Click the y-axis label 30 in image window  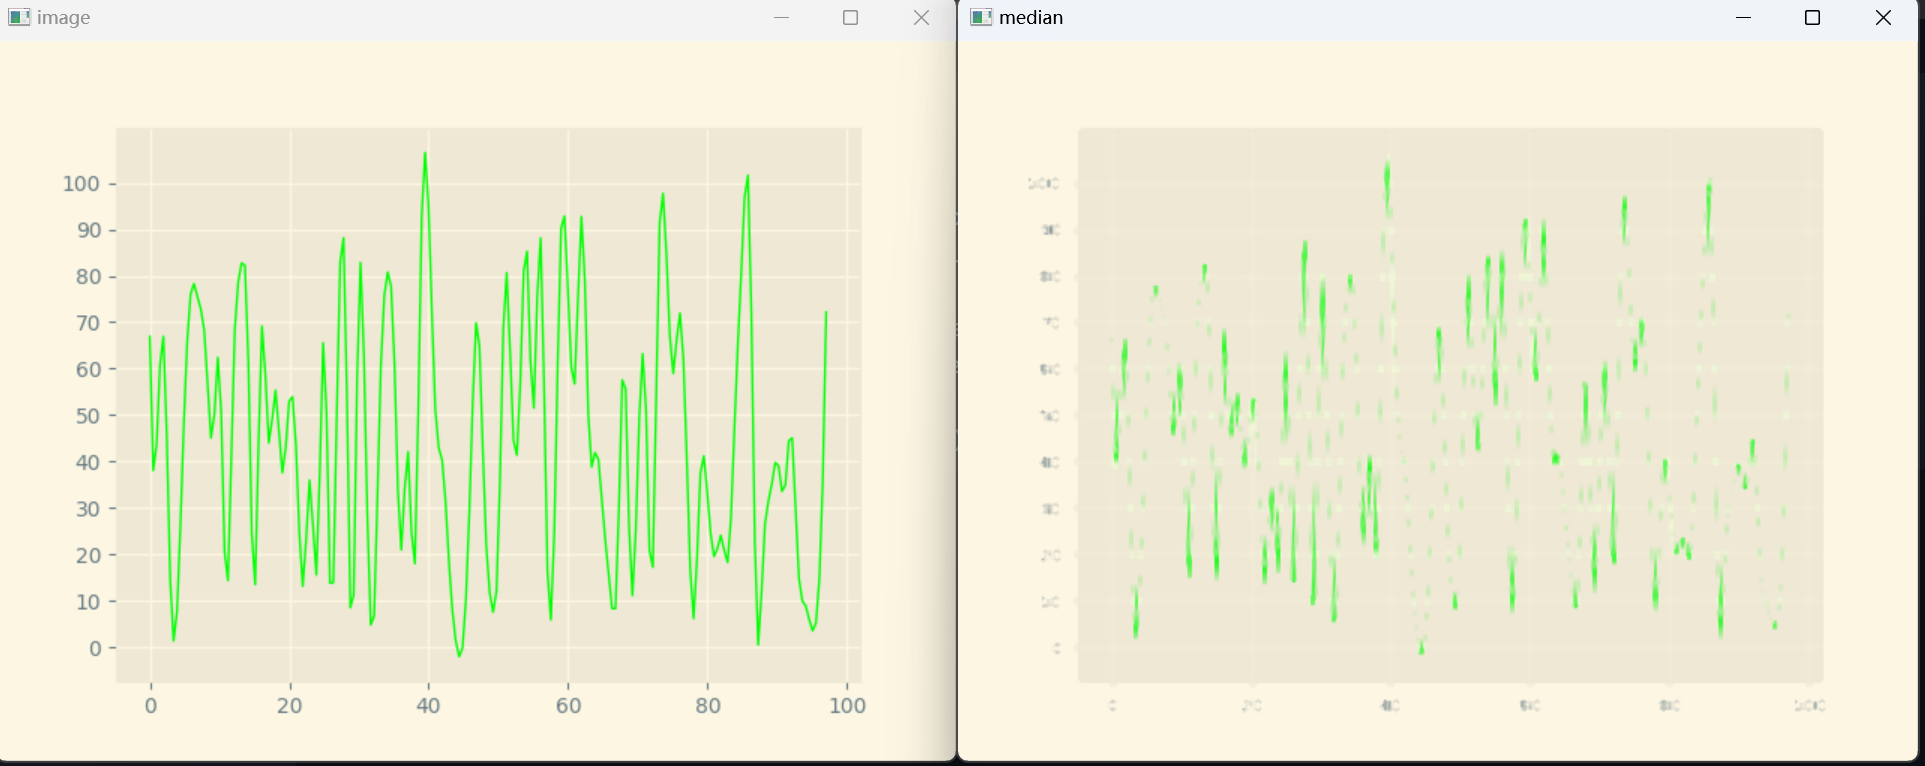tap(89, 509)
